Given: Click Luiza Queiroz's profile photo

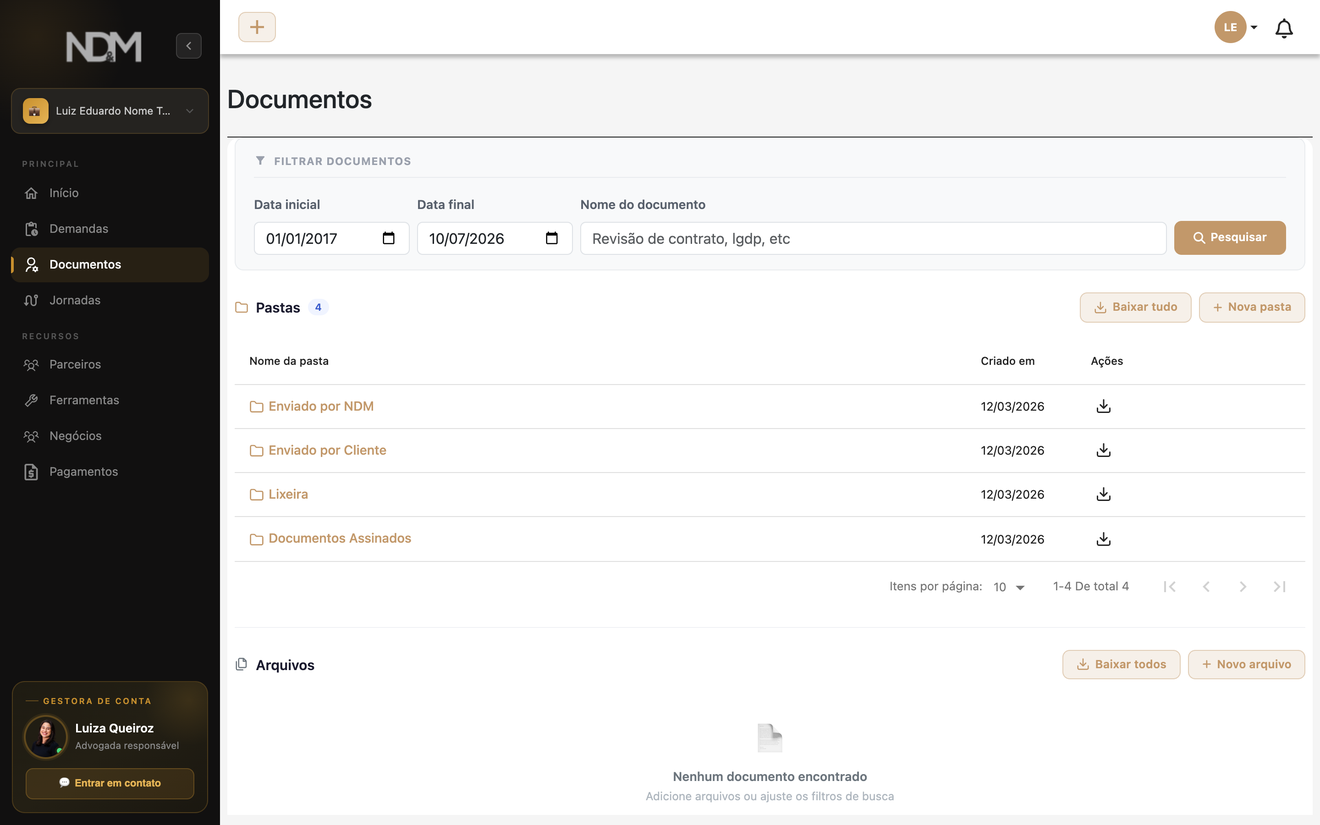Looking at the screenshot, I should pyautogui.click(x=45, y=736).
